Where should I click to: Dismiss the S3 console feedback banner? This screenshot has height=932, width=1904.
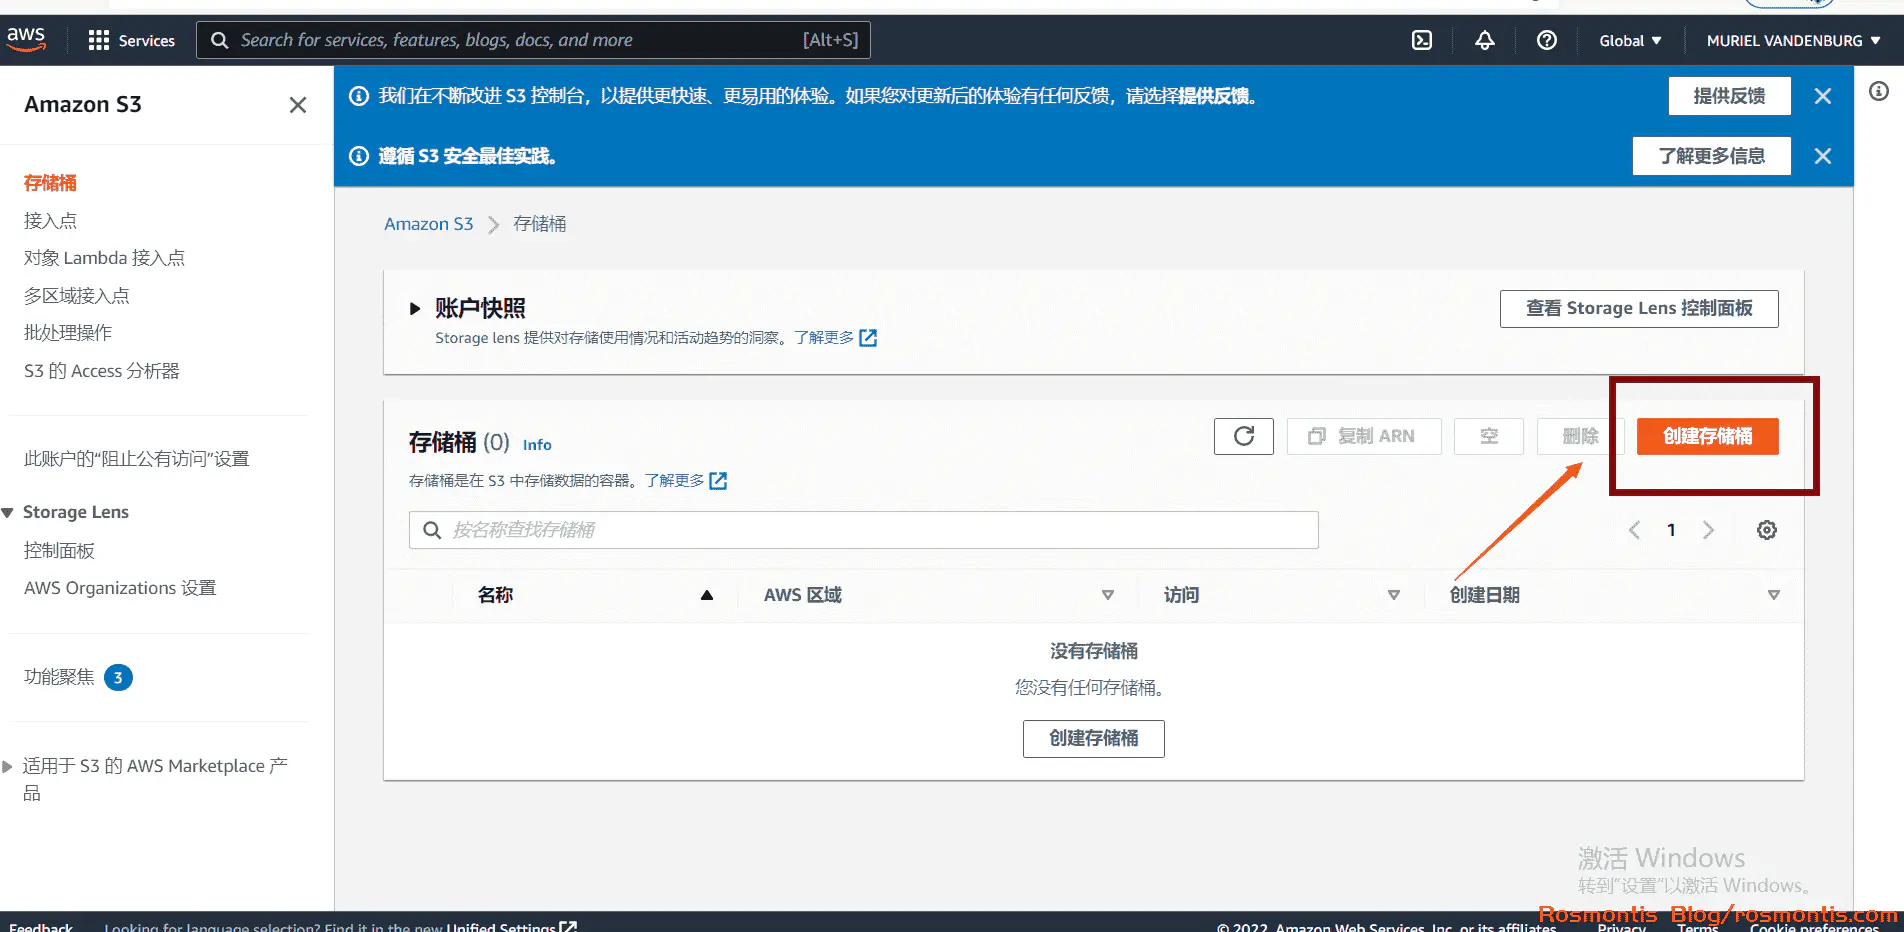[x=1823, y=96]
